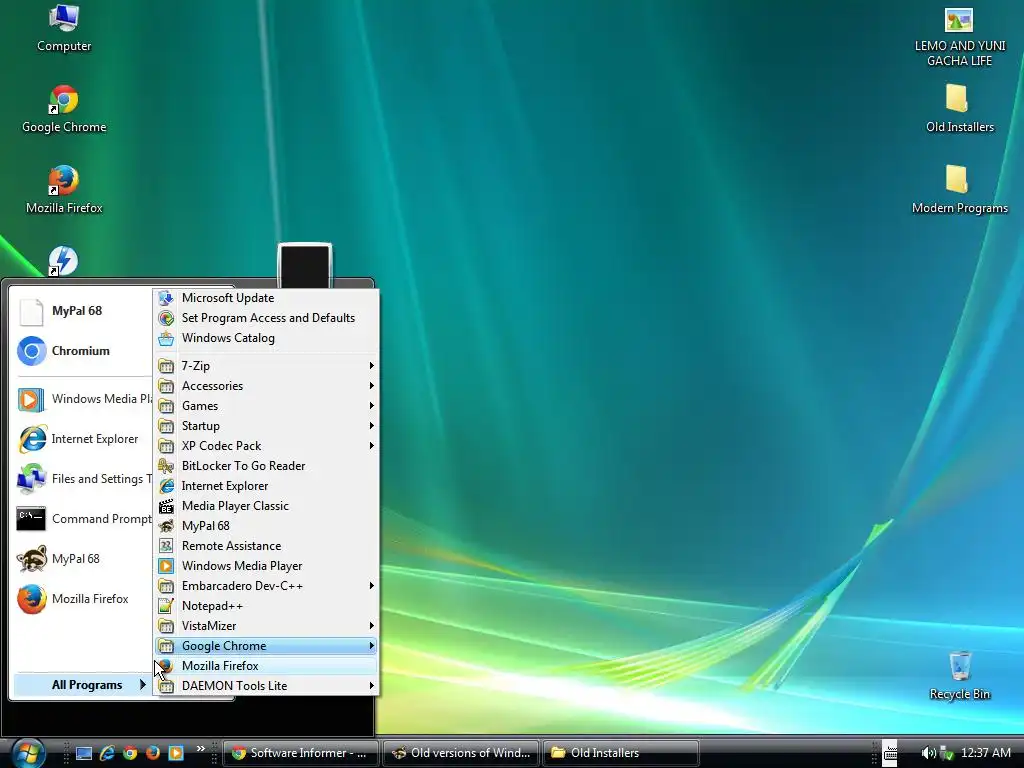1024x768 pixels.
Task: Open the Computer desktop icon
Action: [x=64, y=28]
